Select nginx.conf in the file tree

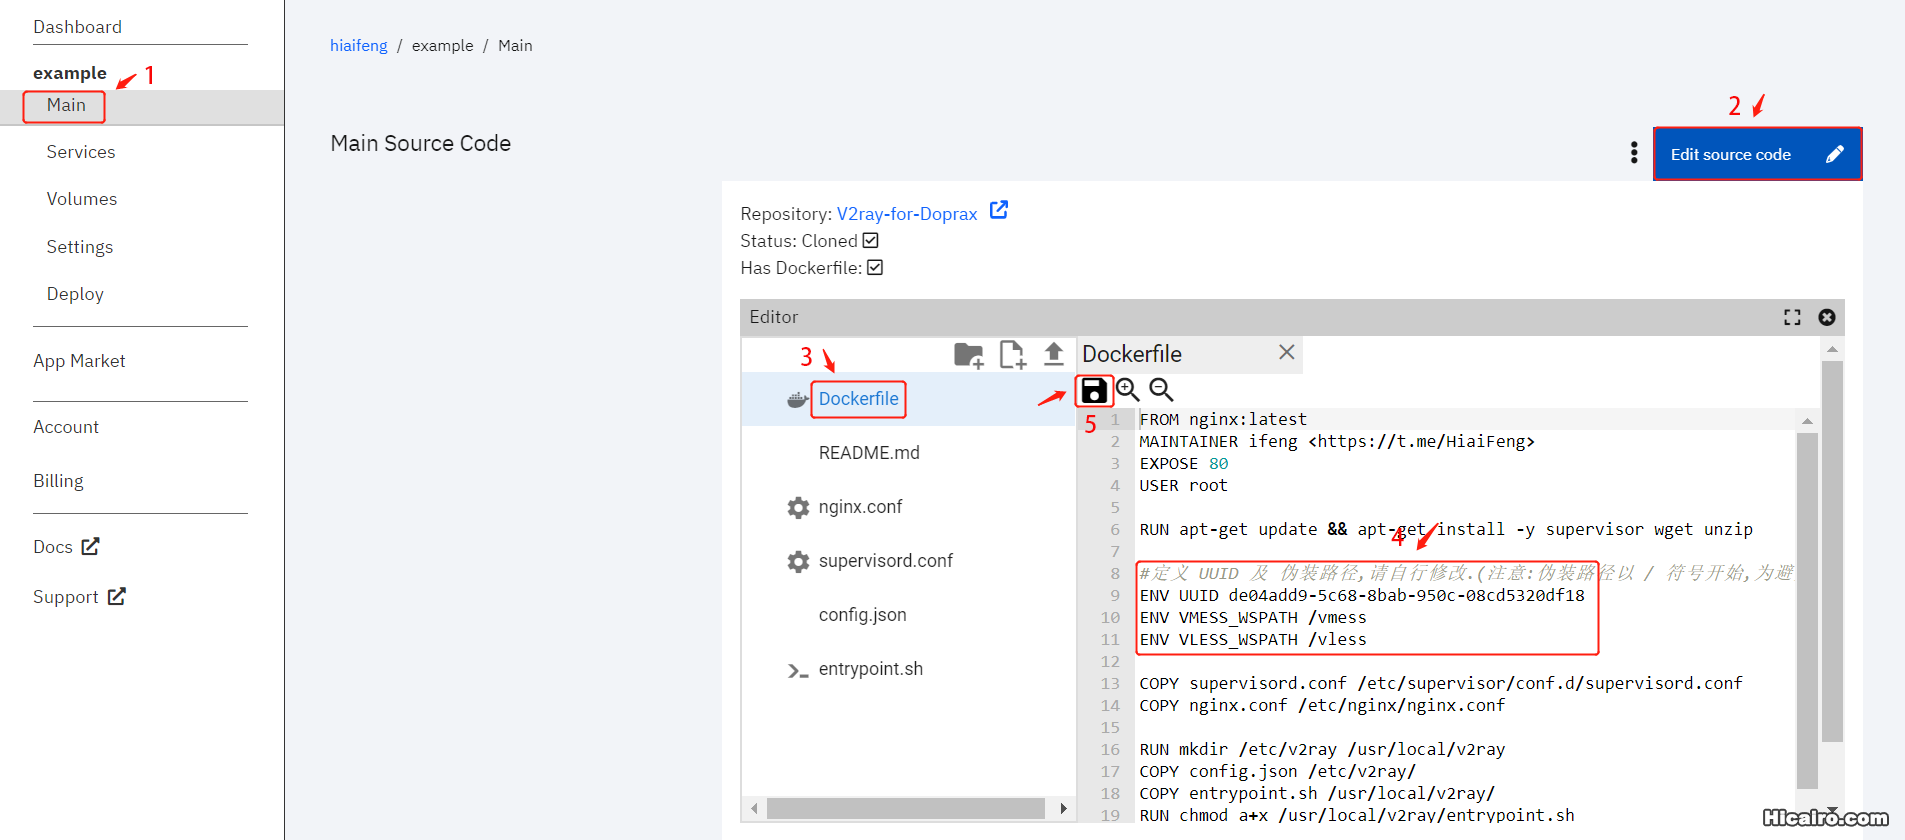860,507
